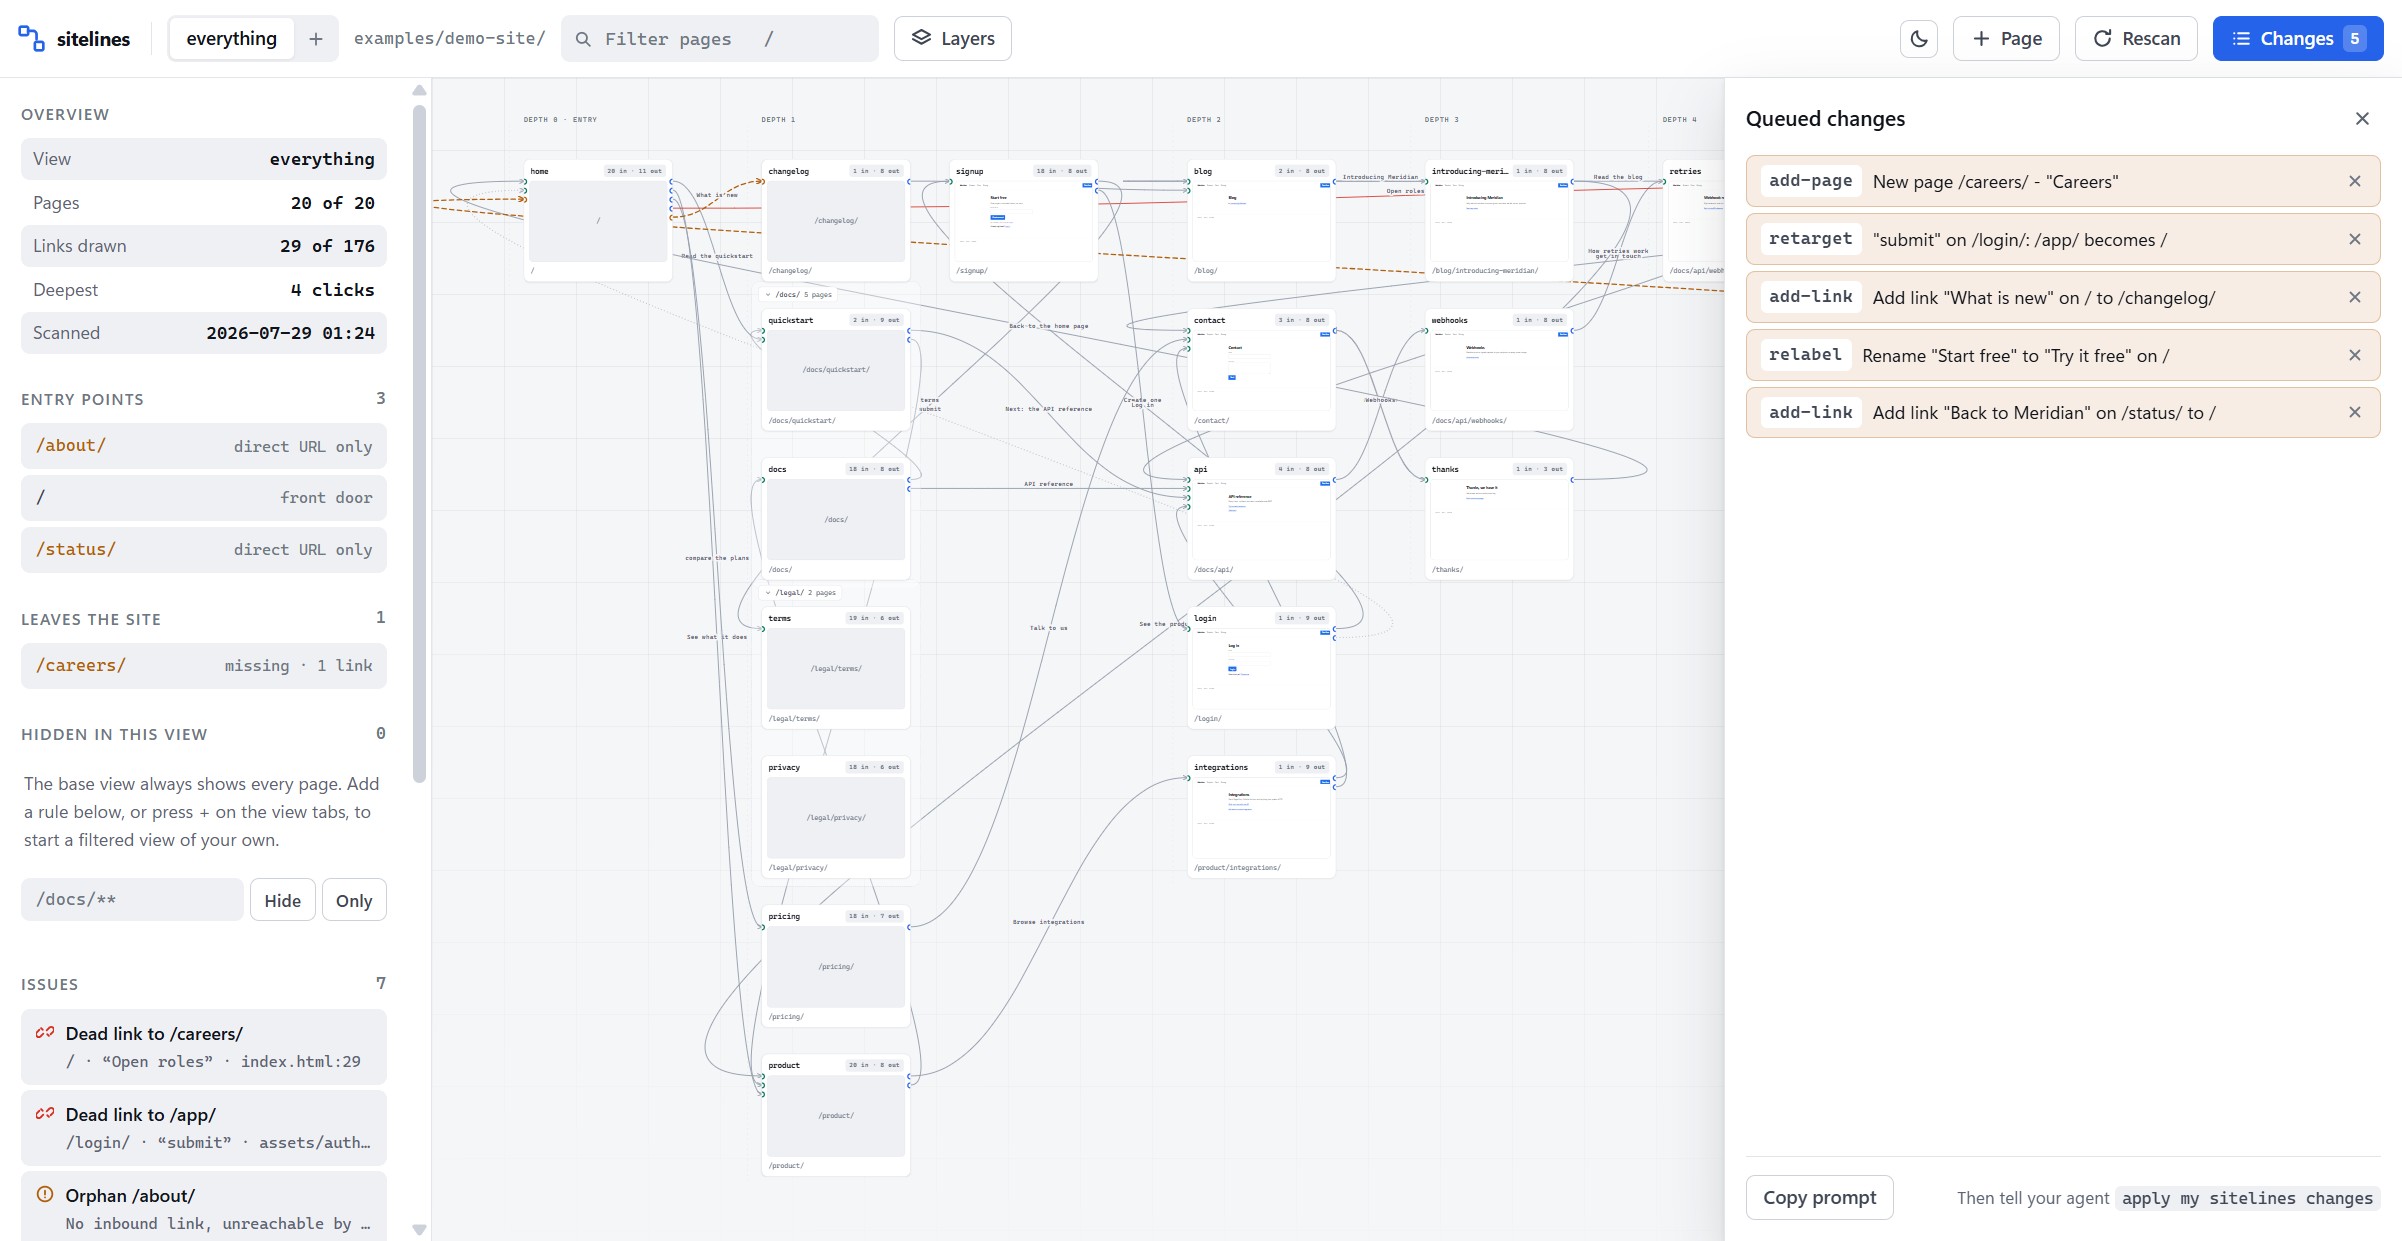Select the thanks page node
This screenshot has width=2402, height=1241.
point(1499,519)
